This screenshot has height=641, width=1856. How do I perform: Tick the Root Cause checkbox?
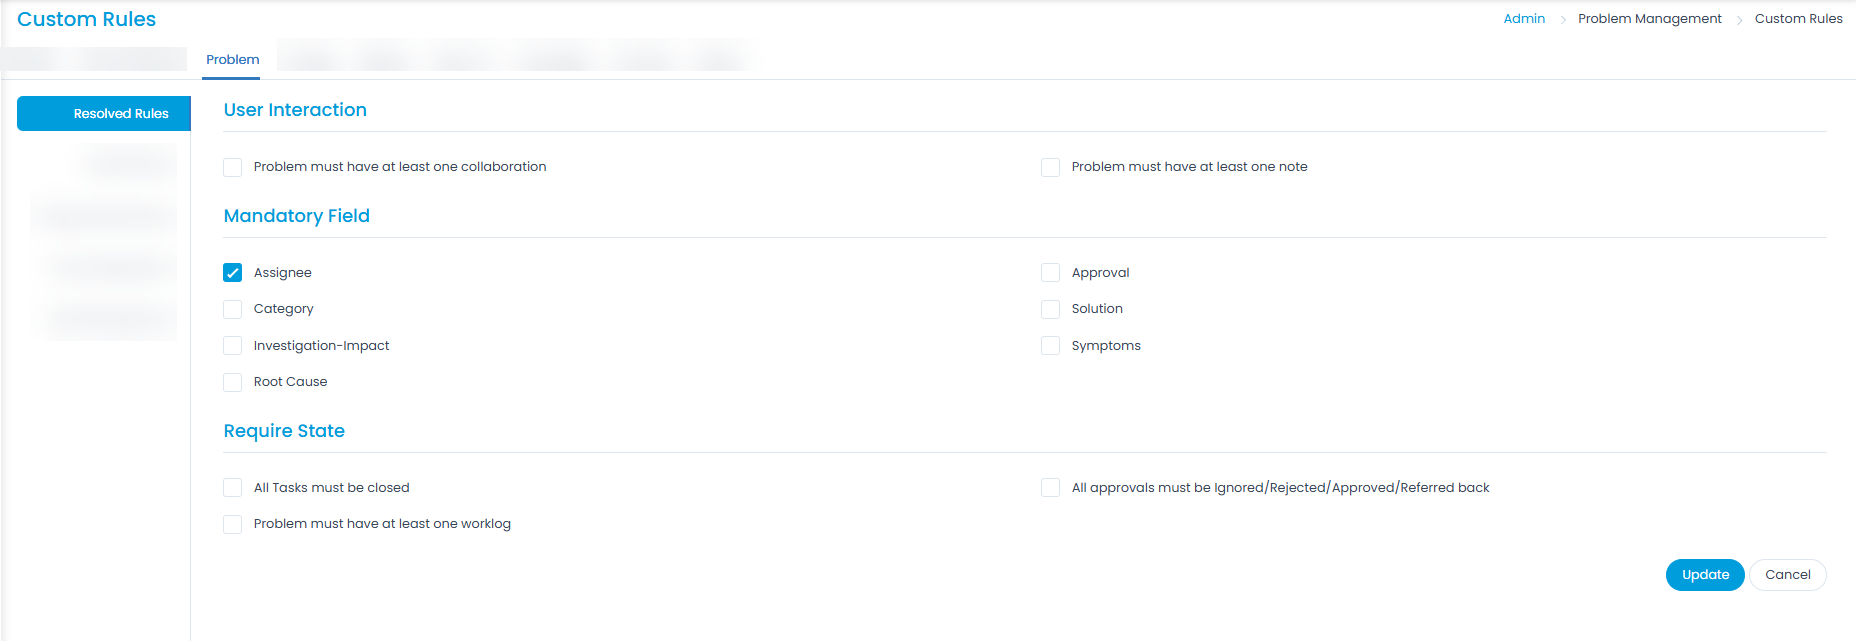(233, 382)
